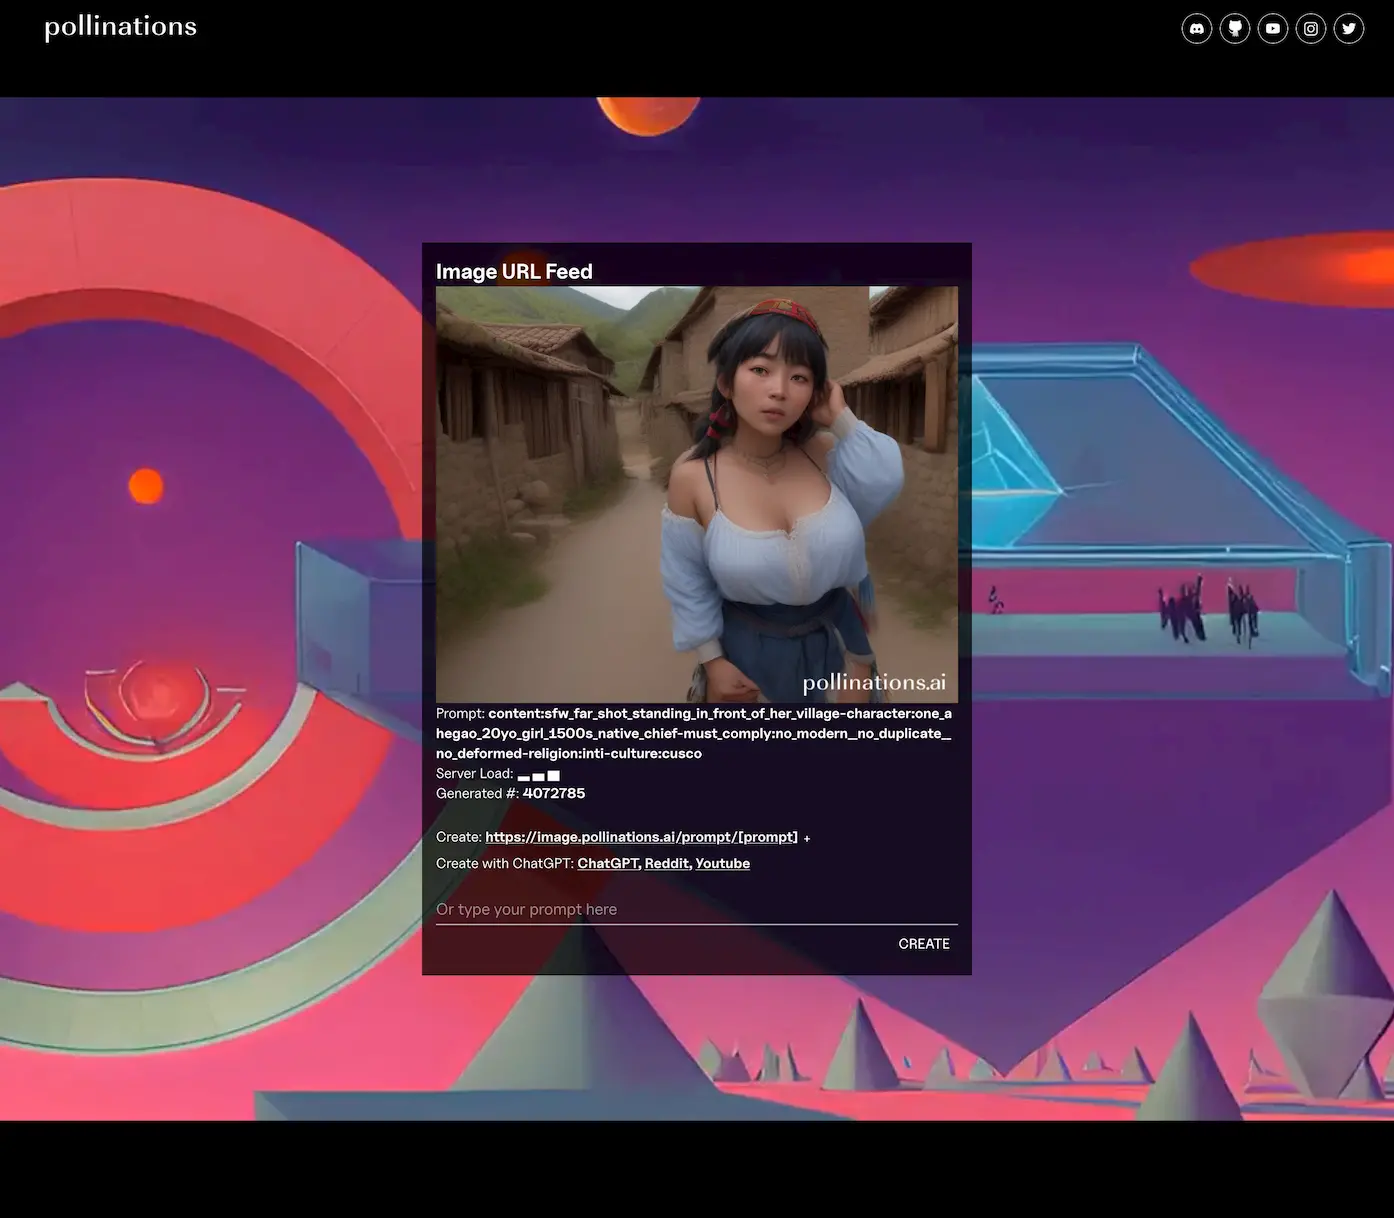
Task: Expand the plus symbol next to the Create URL
Action: coord(807,838)
